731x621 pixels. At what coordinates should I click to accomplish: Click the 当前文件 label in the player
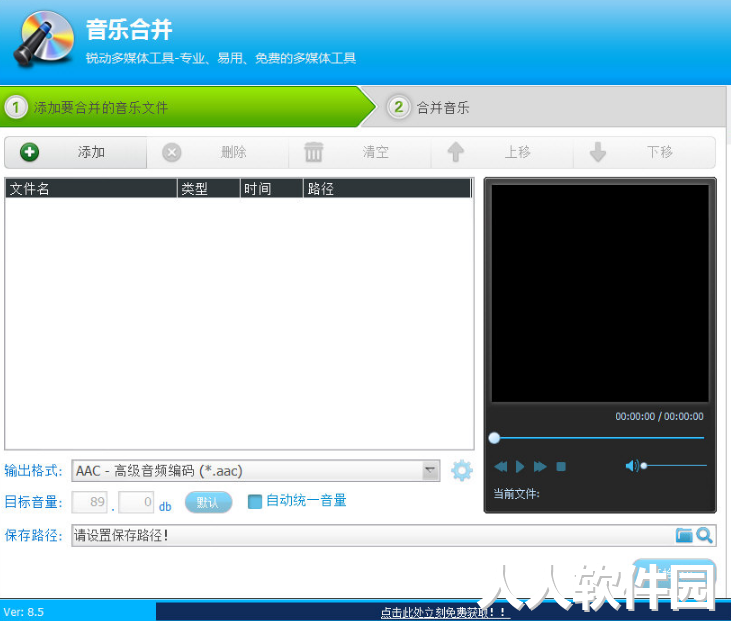pos(517,494)
